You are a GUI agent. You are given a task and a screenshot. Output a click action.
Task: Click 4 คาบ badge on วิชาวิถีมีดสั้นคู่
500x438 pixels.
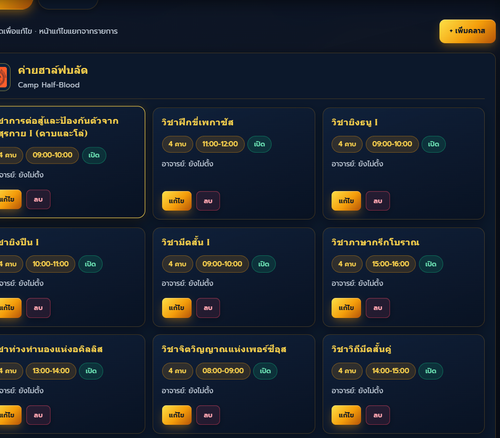pyautogui.click(x=347, y=371)
